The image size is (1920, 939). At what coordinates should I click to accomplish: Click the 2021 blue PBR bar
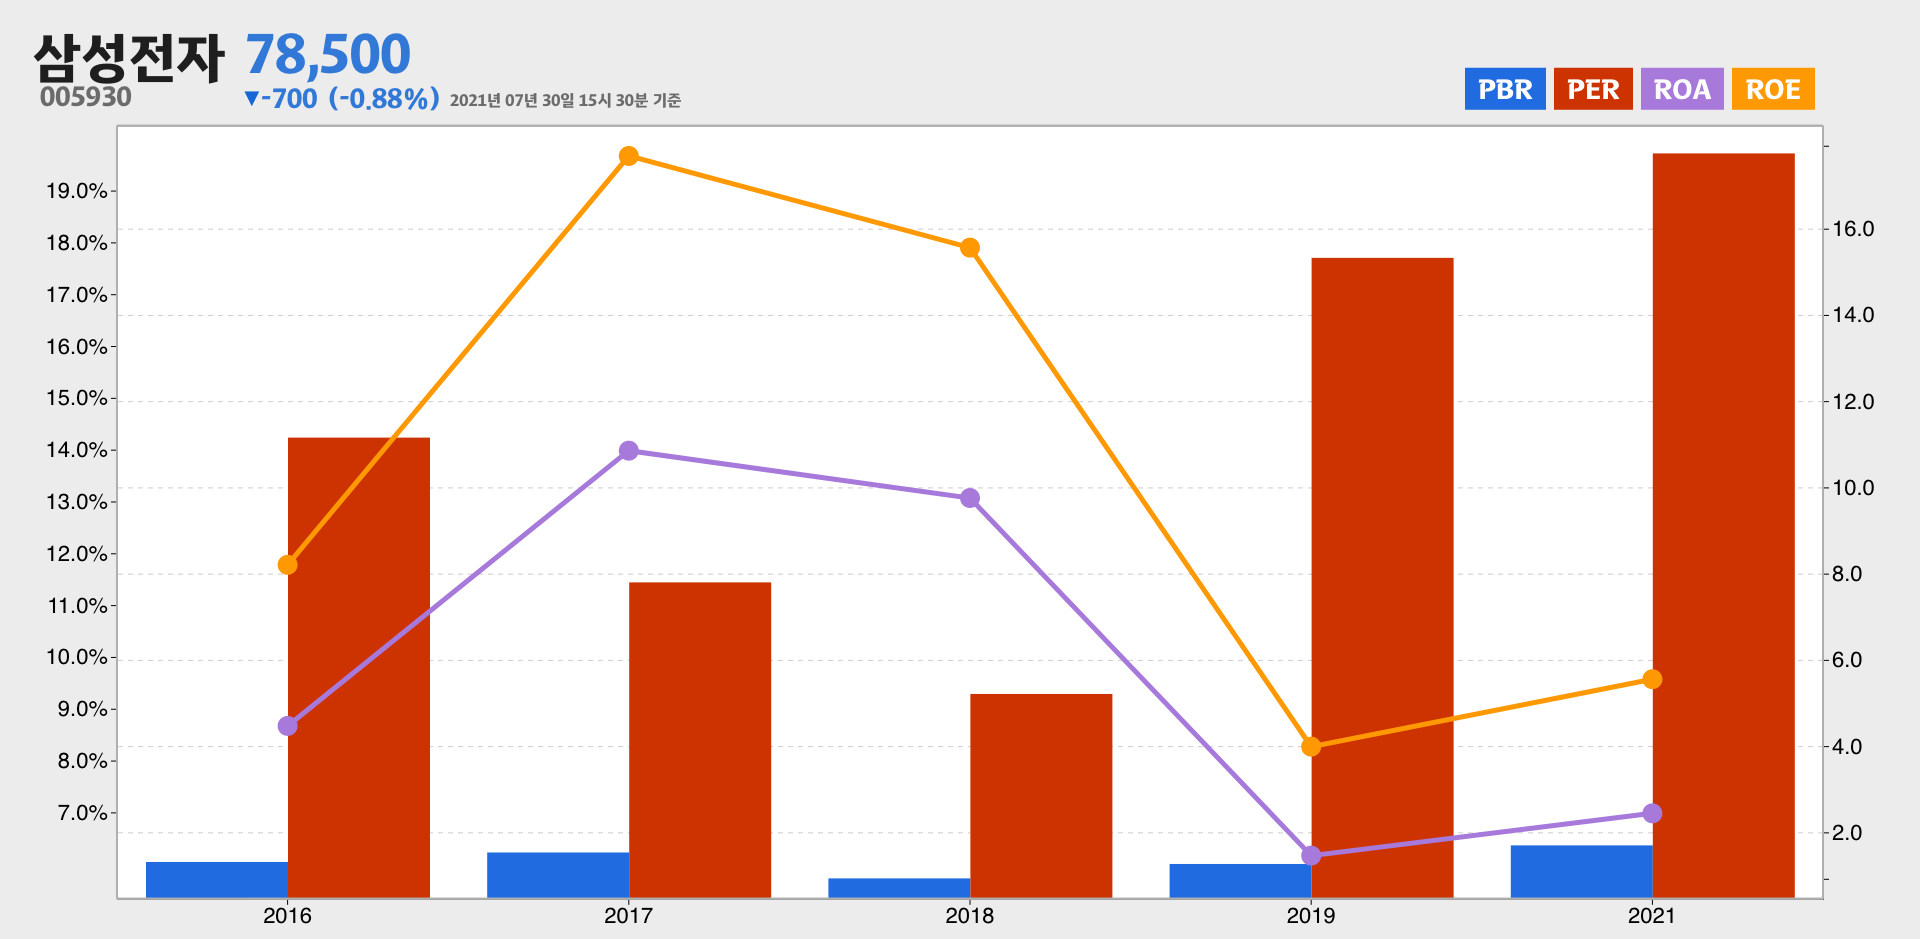1581,872
